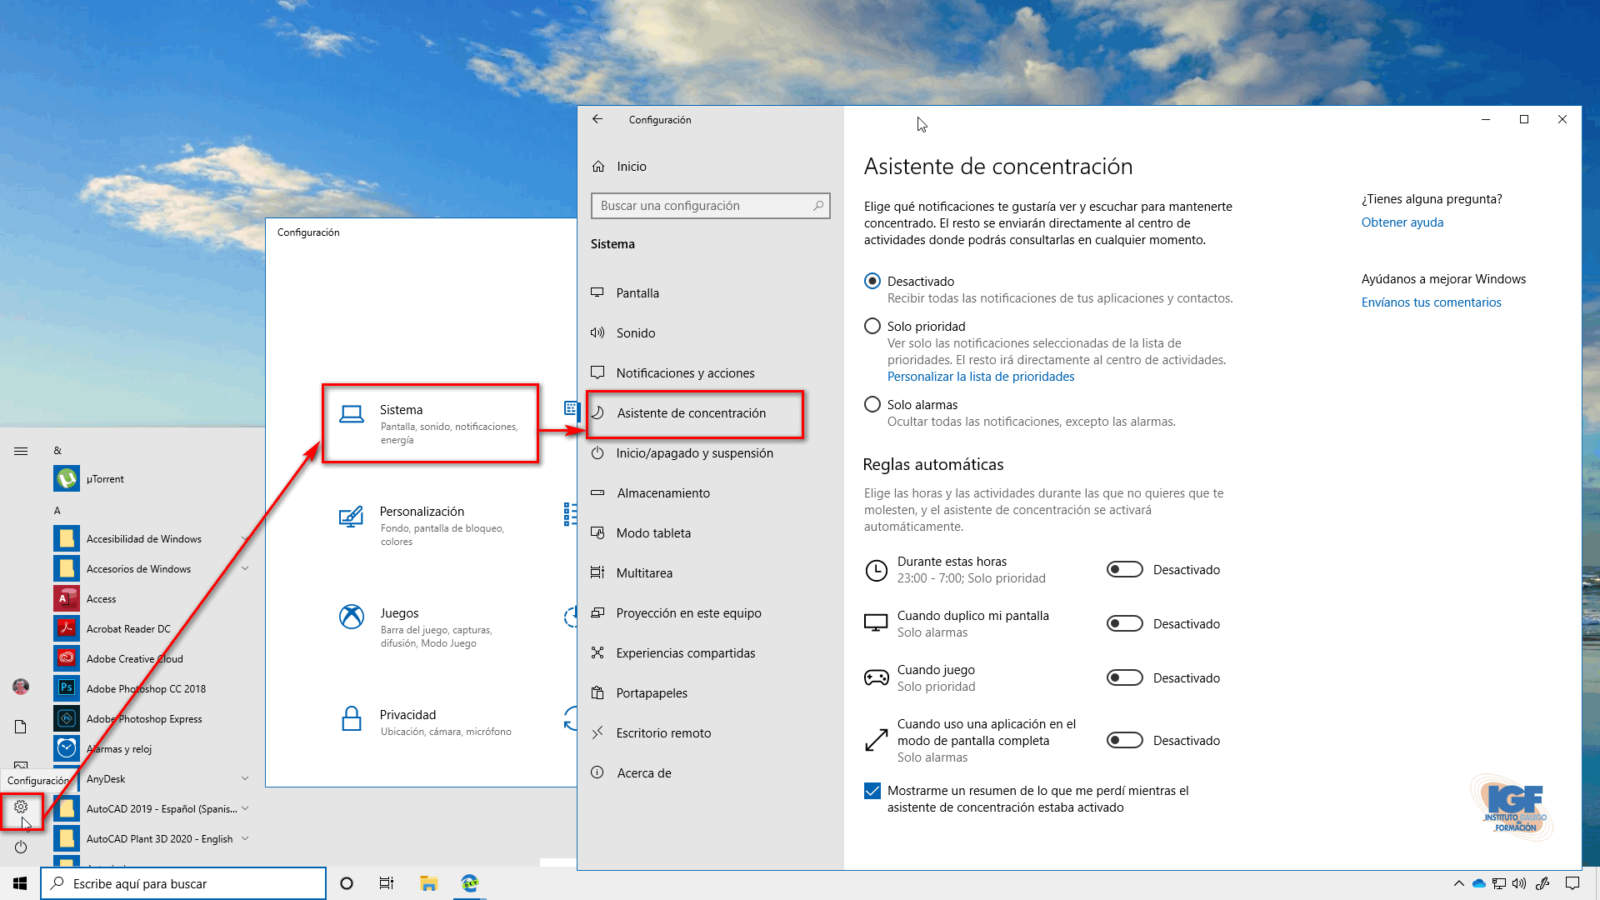Image resolution: width=1600 pixels, height=900 pixels.
Task: Click the Xbox Juegos icon
Action: [351, 617]
